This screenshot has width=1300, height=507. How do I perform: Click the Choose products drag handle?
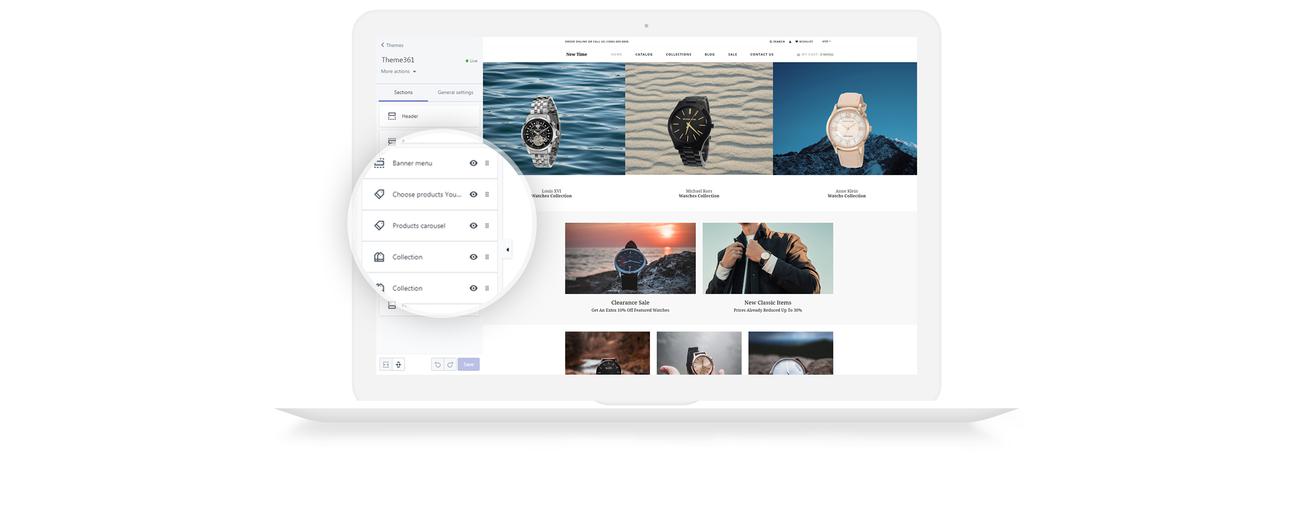(x=487, y=194)
